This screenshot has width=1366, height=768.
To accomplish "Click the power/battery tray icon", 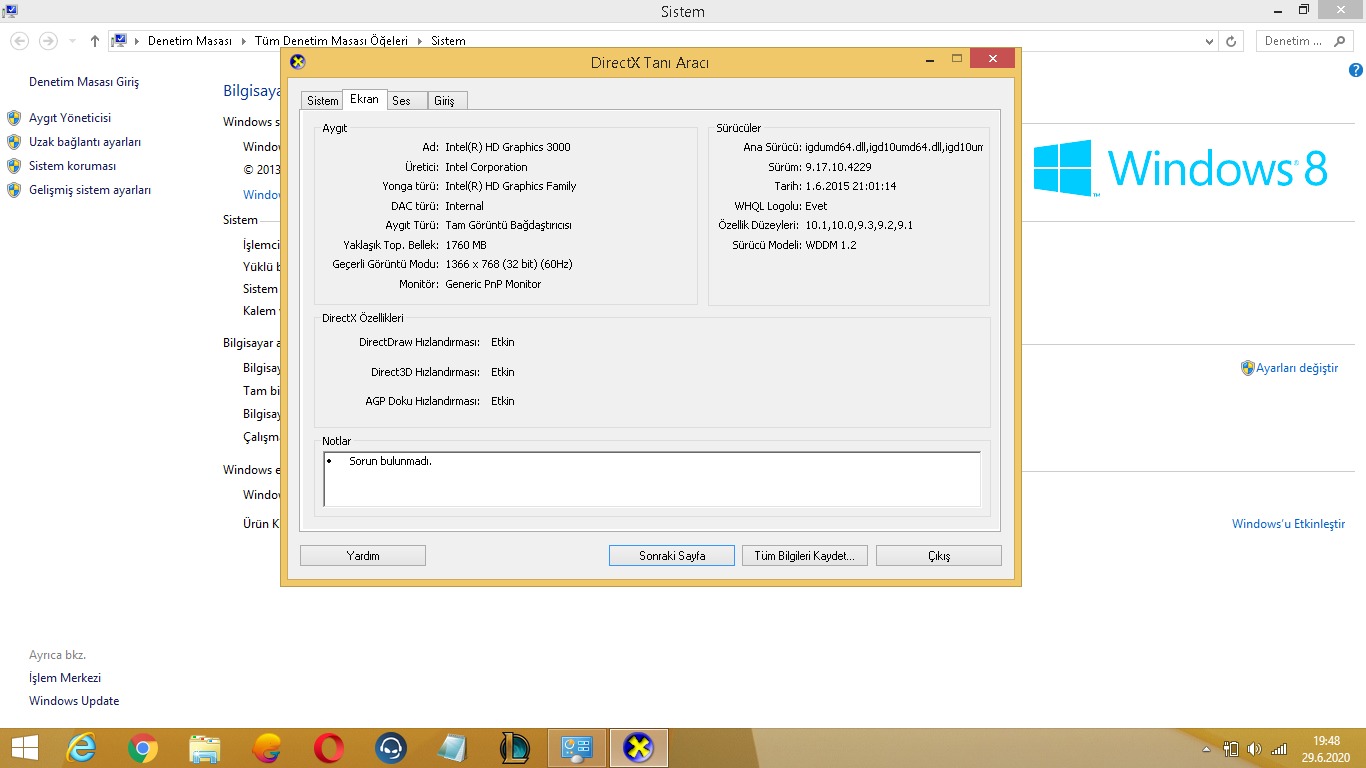I will (1231, 749).
